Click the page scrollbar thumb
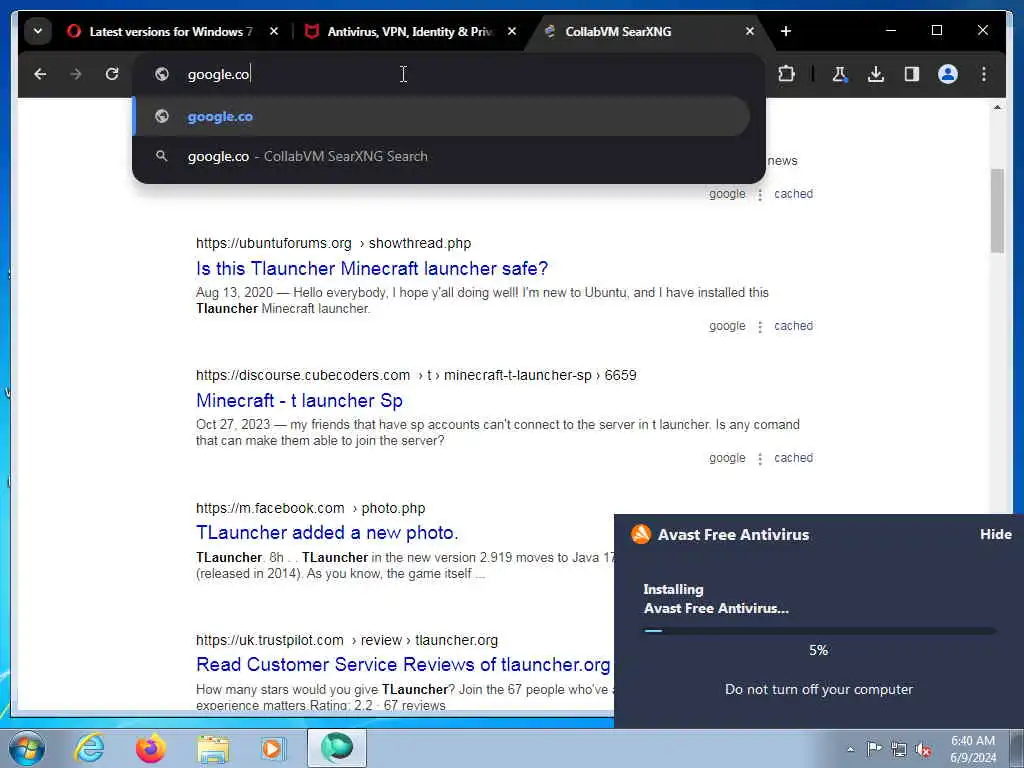This screenshot has height=768, width=1024. [997, 210]
